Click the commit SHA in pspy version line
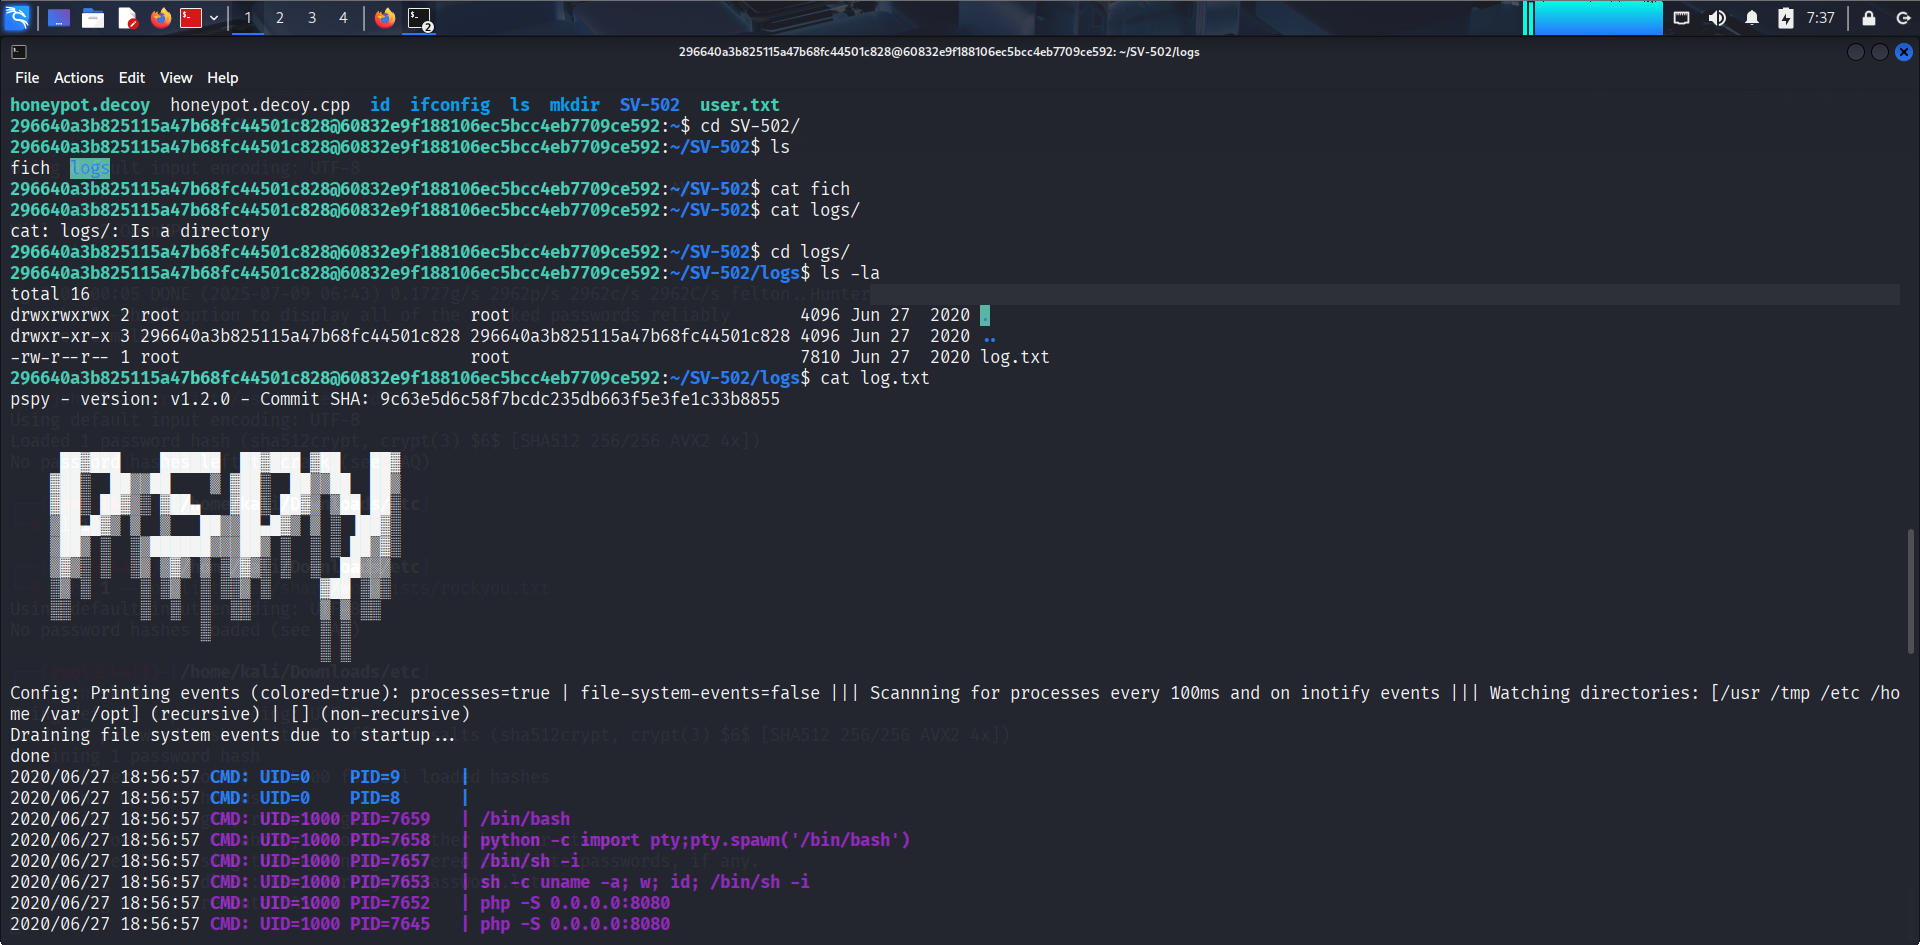Screen dimensions: 1920x945 click(x=580, y=399)
